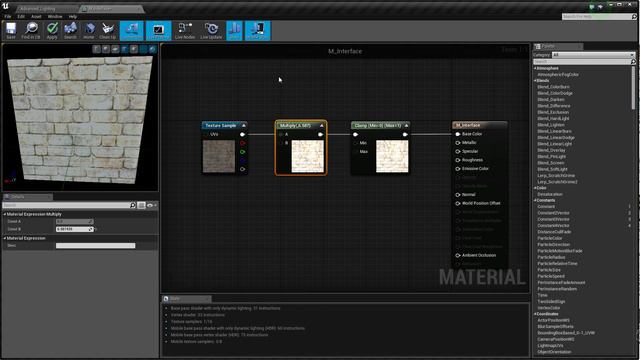The image size is (640, 360).
Task: Open the Window menu
Action: click(x=55, y=17)
